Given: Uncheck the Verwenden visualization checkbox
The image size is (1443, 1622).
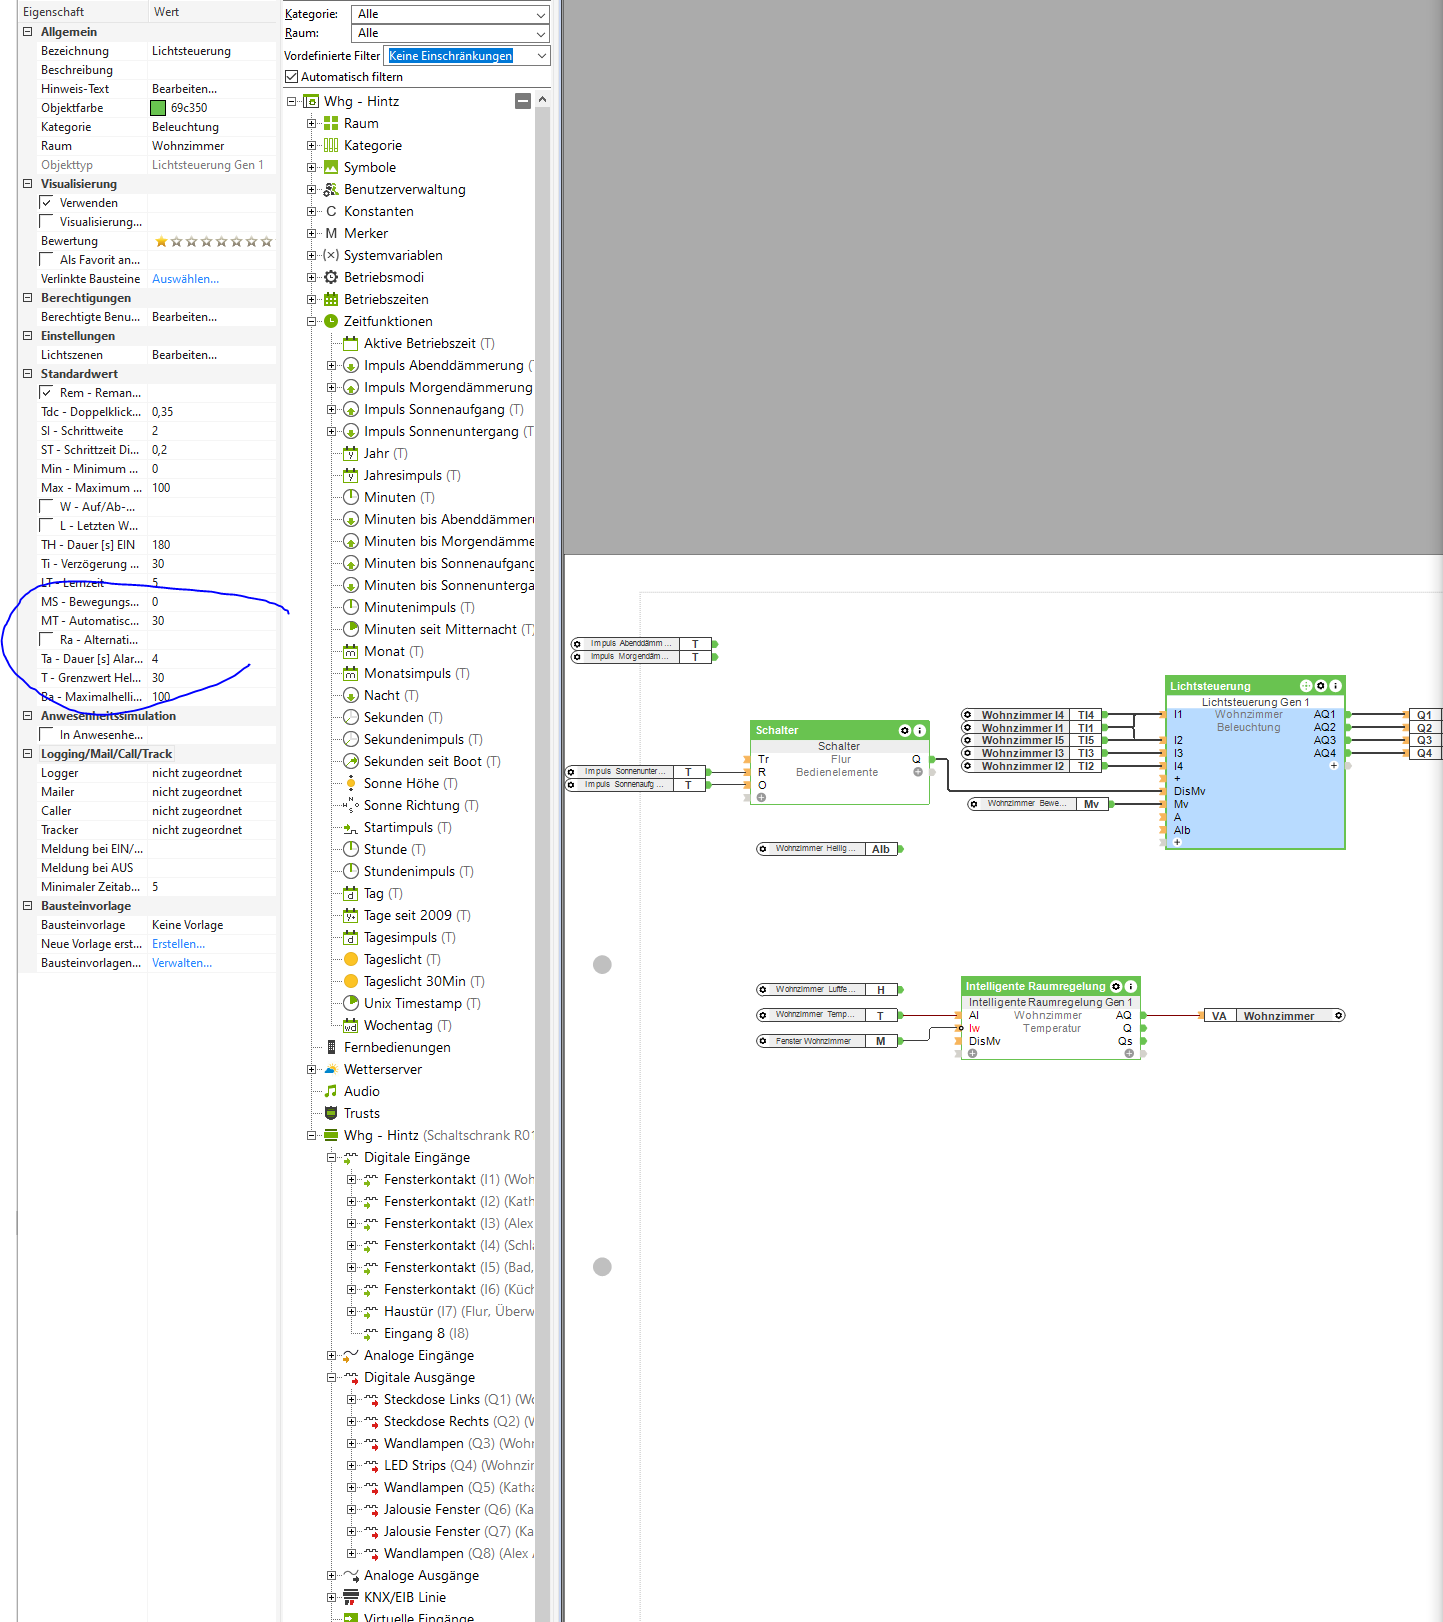Looking at the screenshot, I should click(47, 203).
